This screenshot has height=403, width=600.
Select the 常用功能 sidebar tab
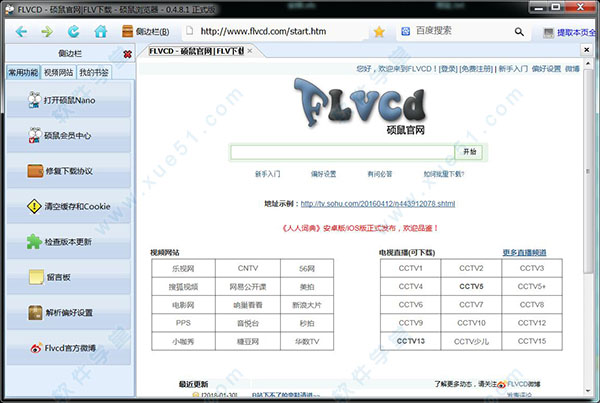tap(23, 72)
